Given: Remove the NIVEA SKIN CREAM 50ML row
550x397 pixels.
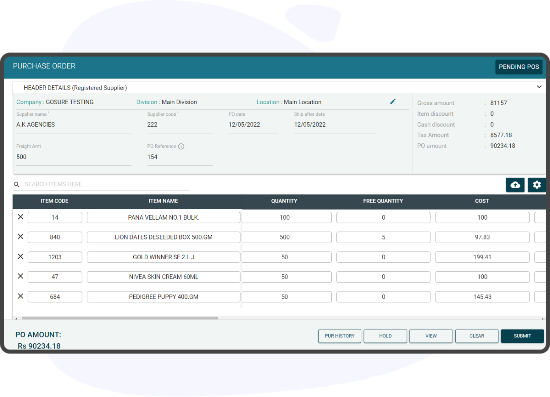Looking at the screenshot, I should 20,276.
